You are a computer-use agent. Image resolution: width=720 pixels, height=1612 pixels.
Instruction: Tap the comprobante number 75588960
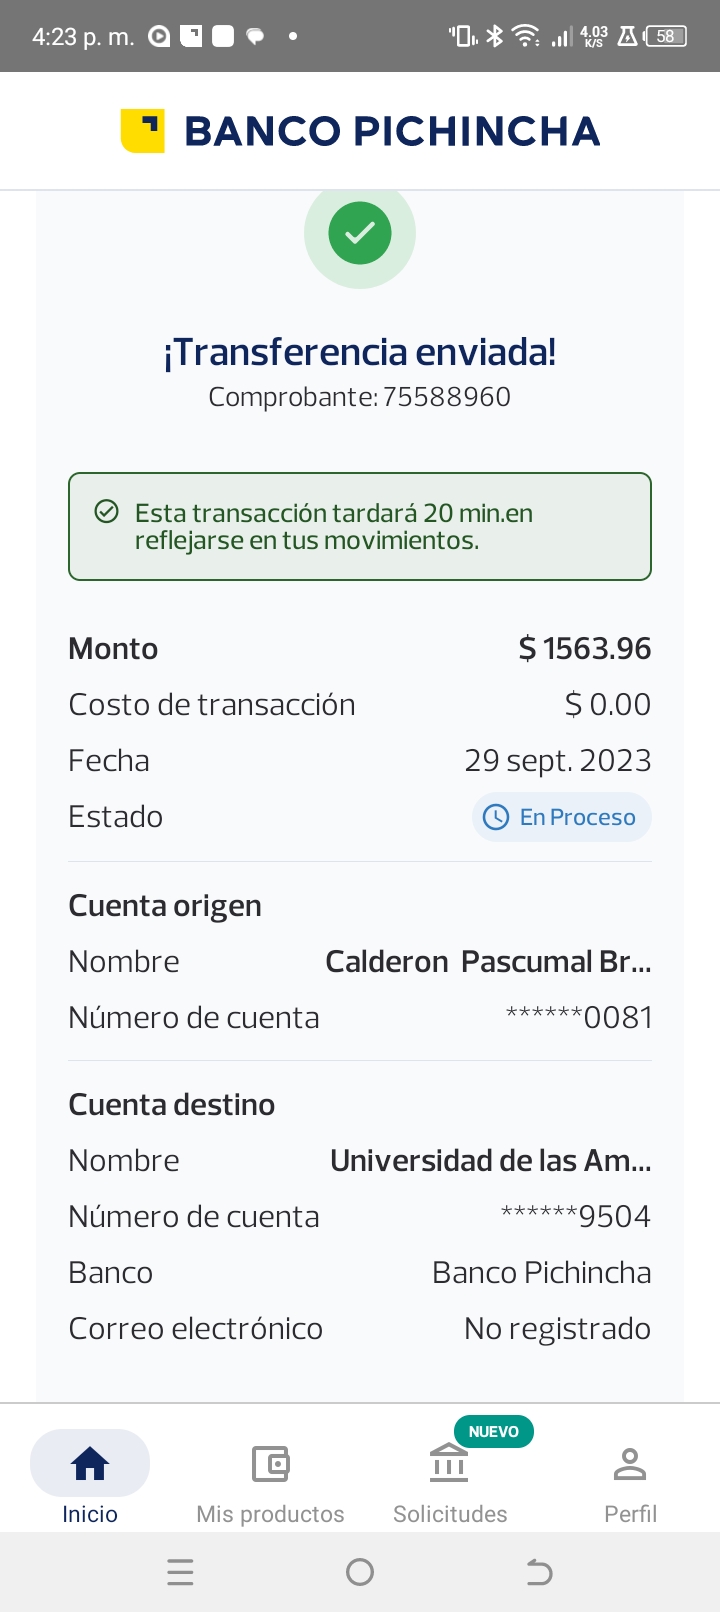(446, 397)
